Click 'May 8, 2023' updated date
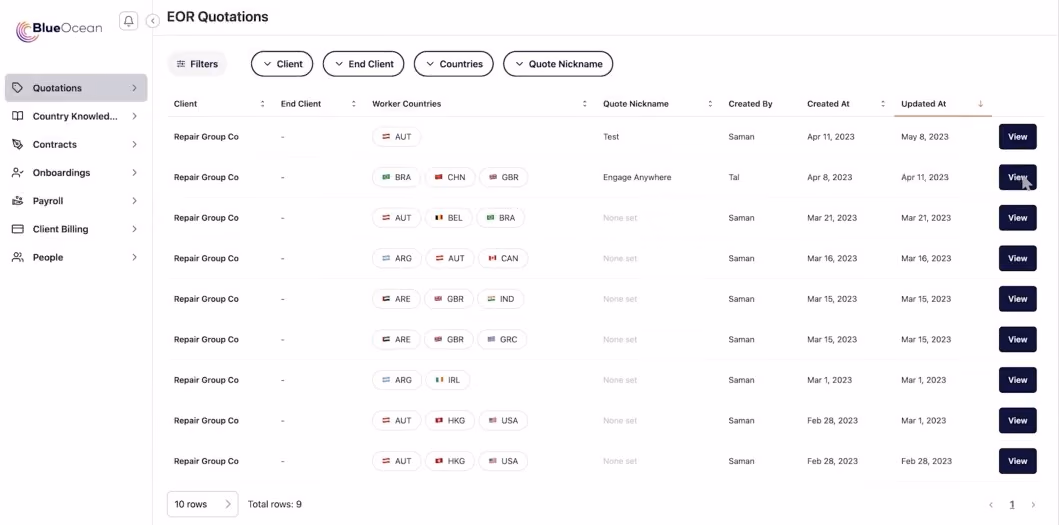This screenshot has width=1059, height=525. point(925,136)
